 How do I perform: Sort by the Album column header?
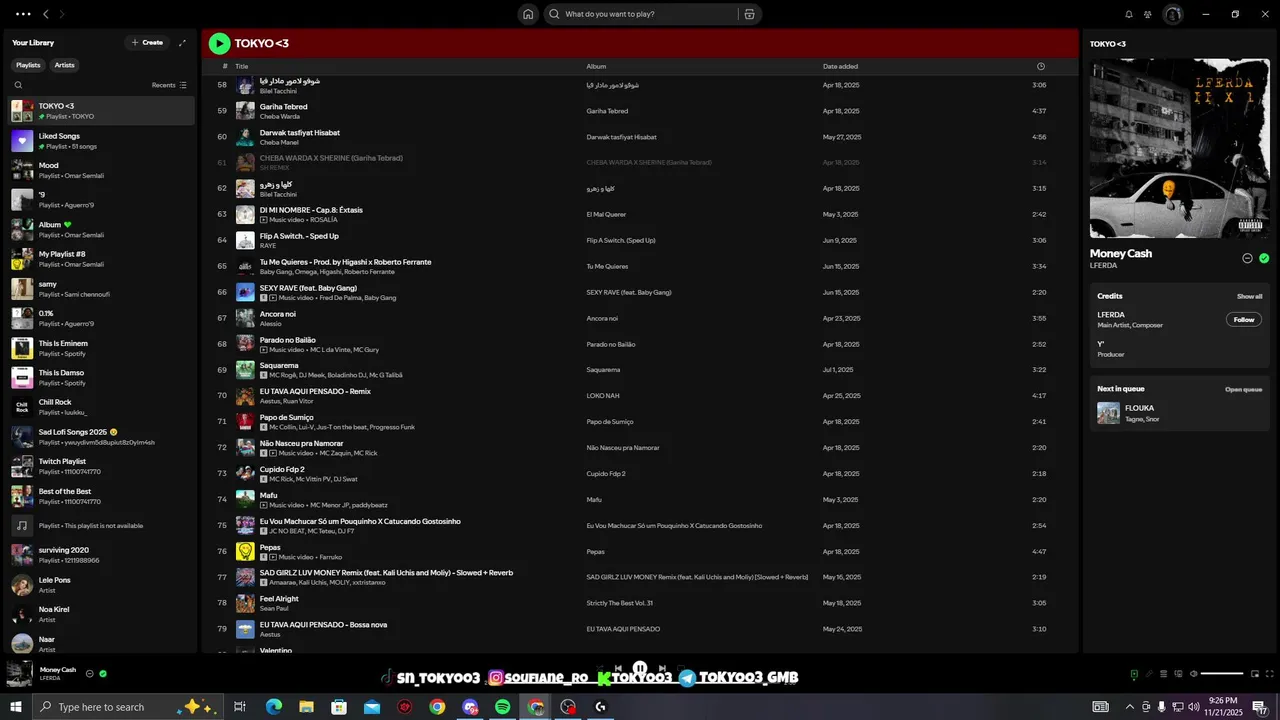(596, 66)
